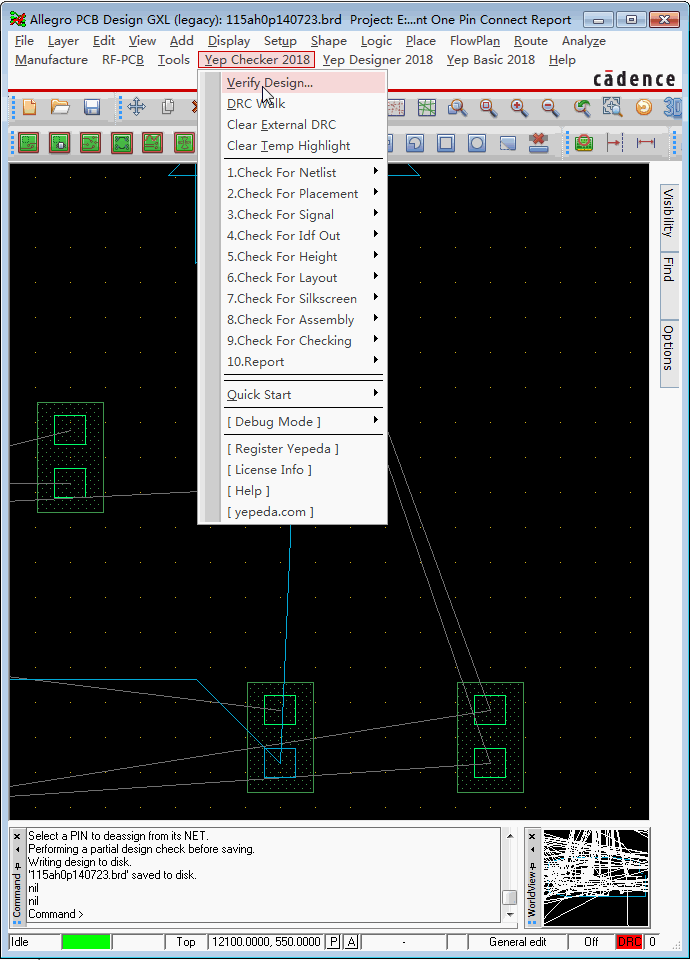Viewport: 690px width, 960px height.
Task: Open the 1.Check For Netlist submenu
Action: (303, 173)
